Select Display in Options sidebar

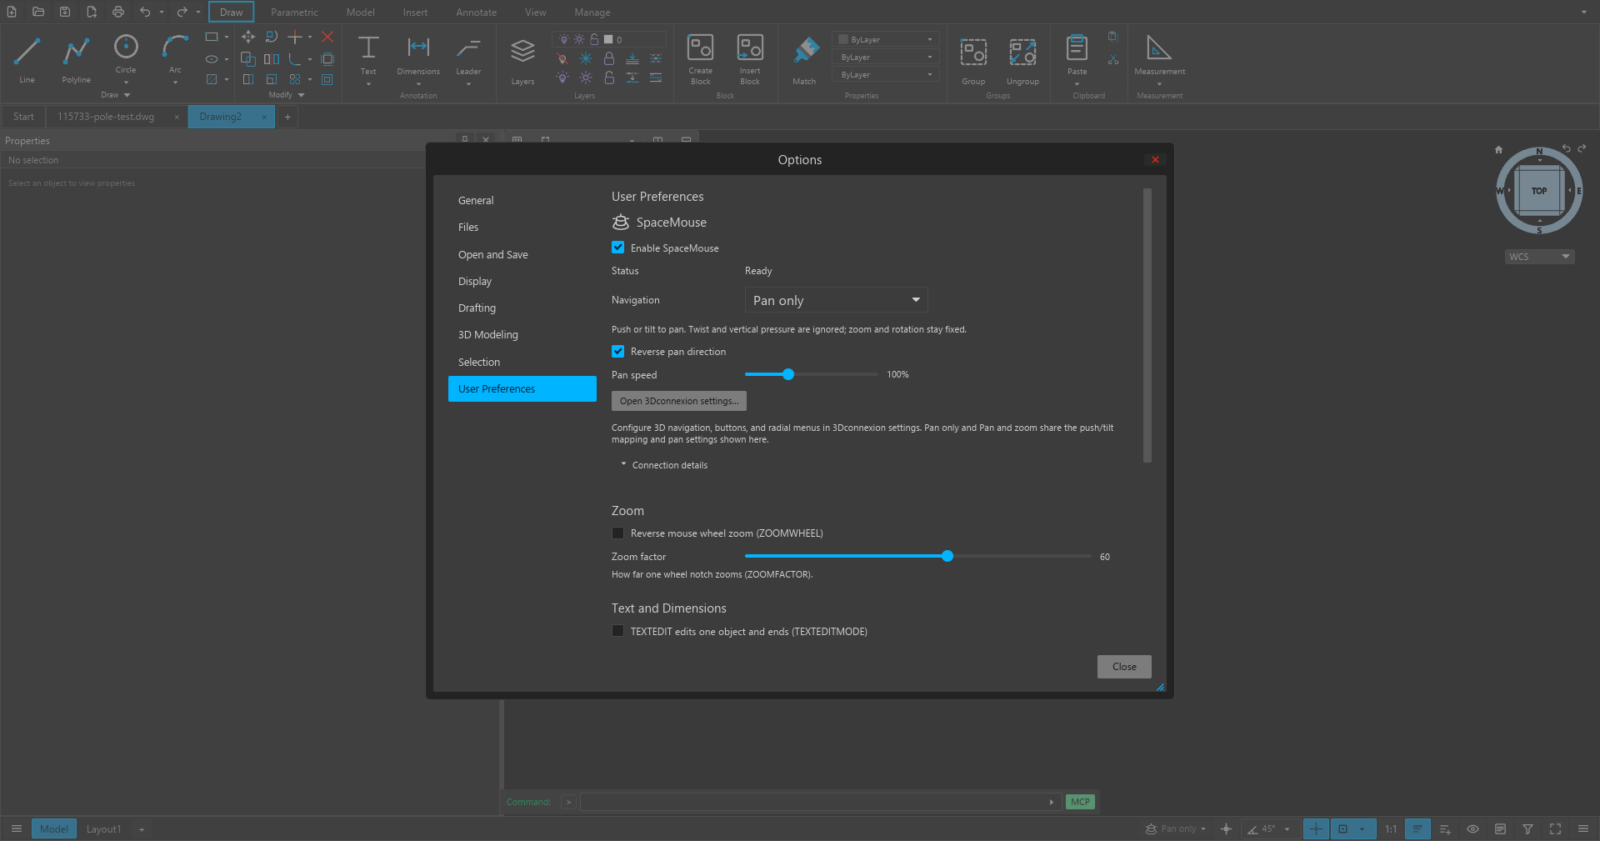[475, 281]
